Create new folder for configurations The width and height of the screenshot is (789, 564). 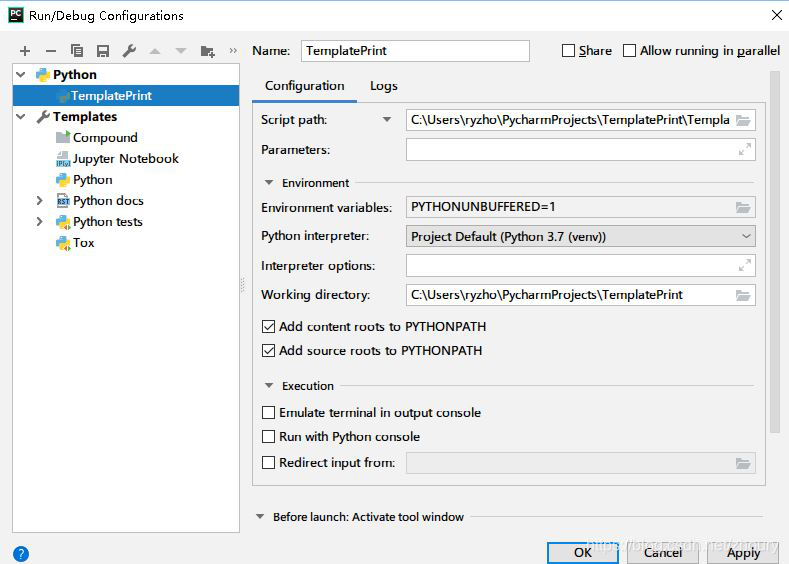coord(207,51)
